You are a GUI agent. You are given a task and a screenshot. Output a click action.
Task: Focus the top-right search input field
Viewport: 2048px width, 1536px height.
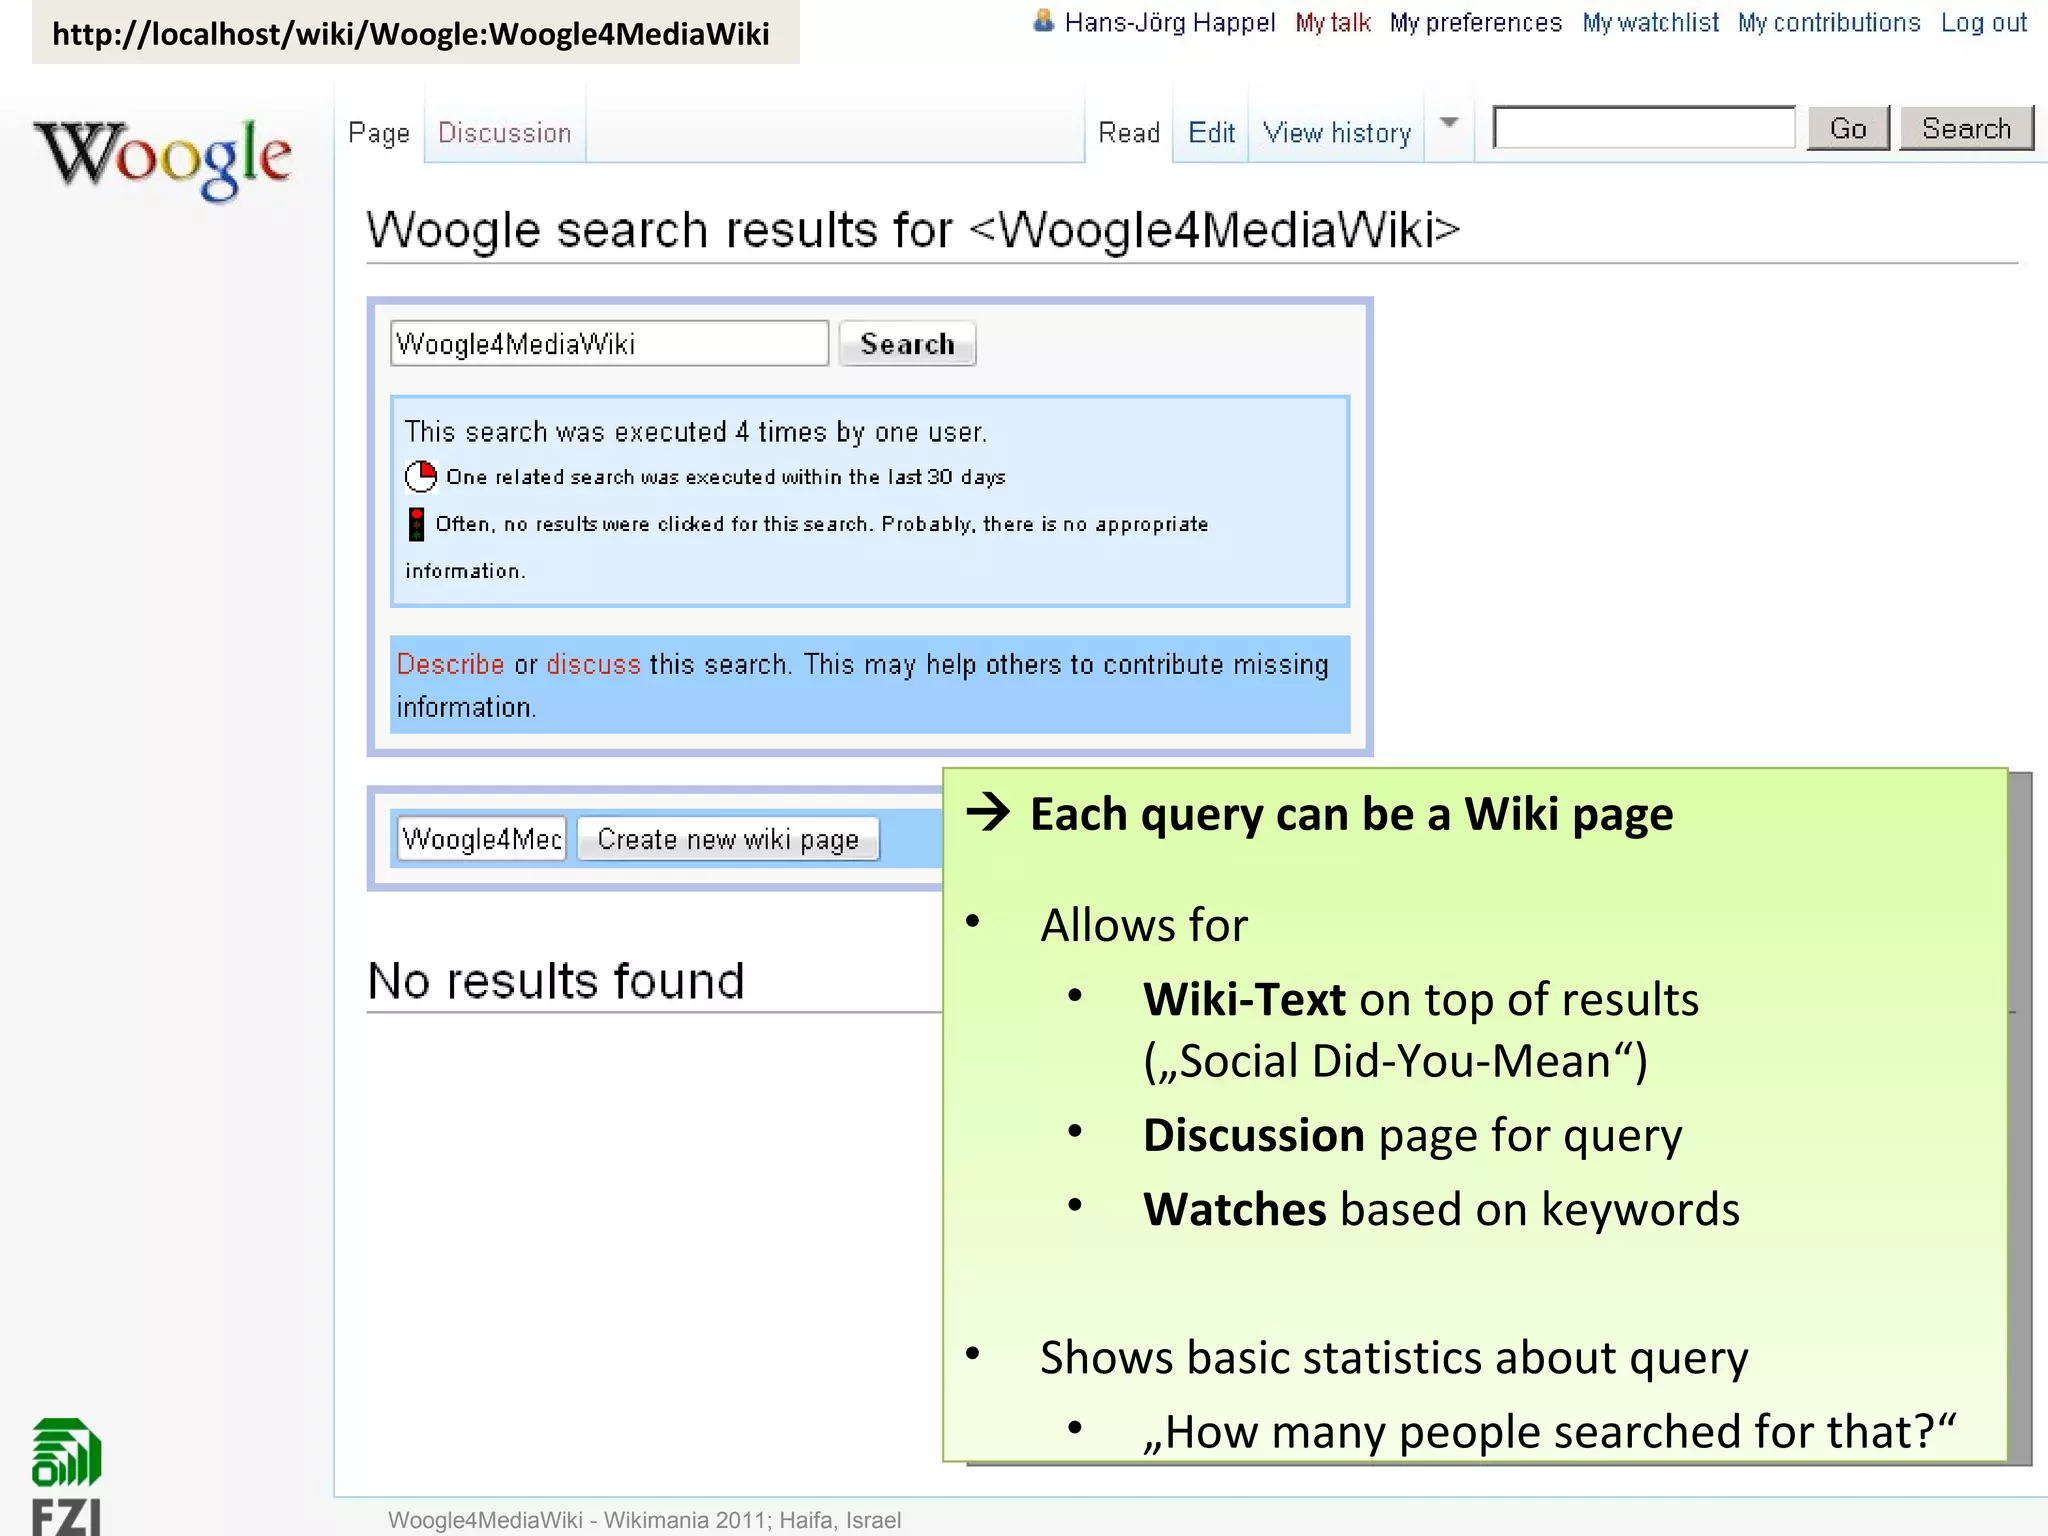click(x=1644, y=127)
